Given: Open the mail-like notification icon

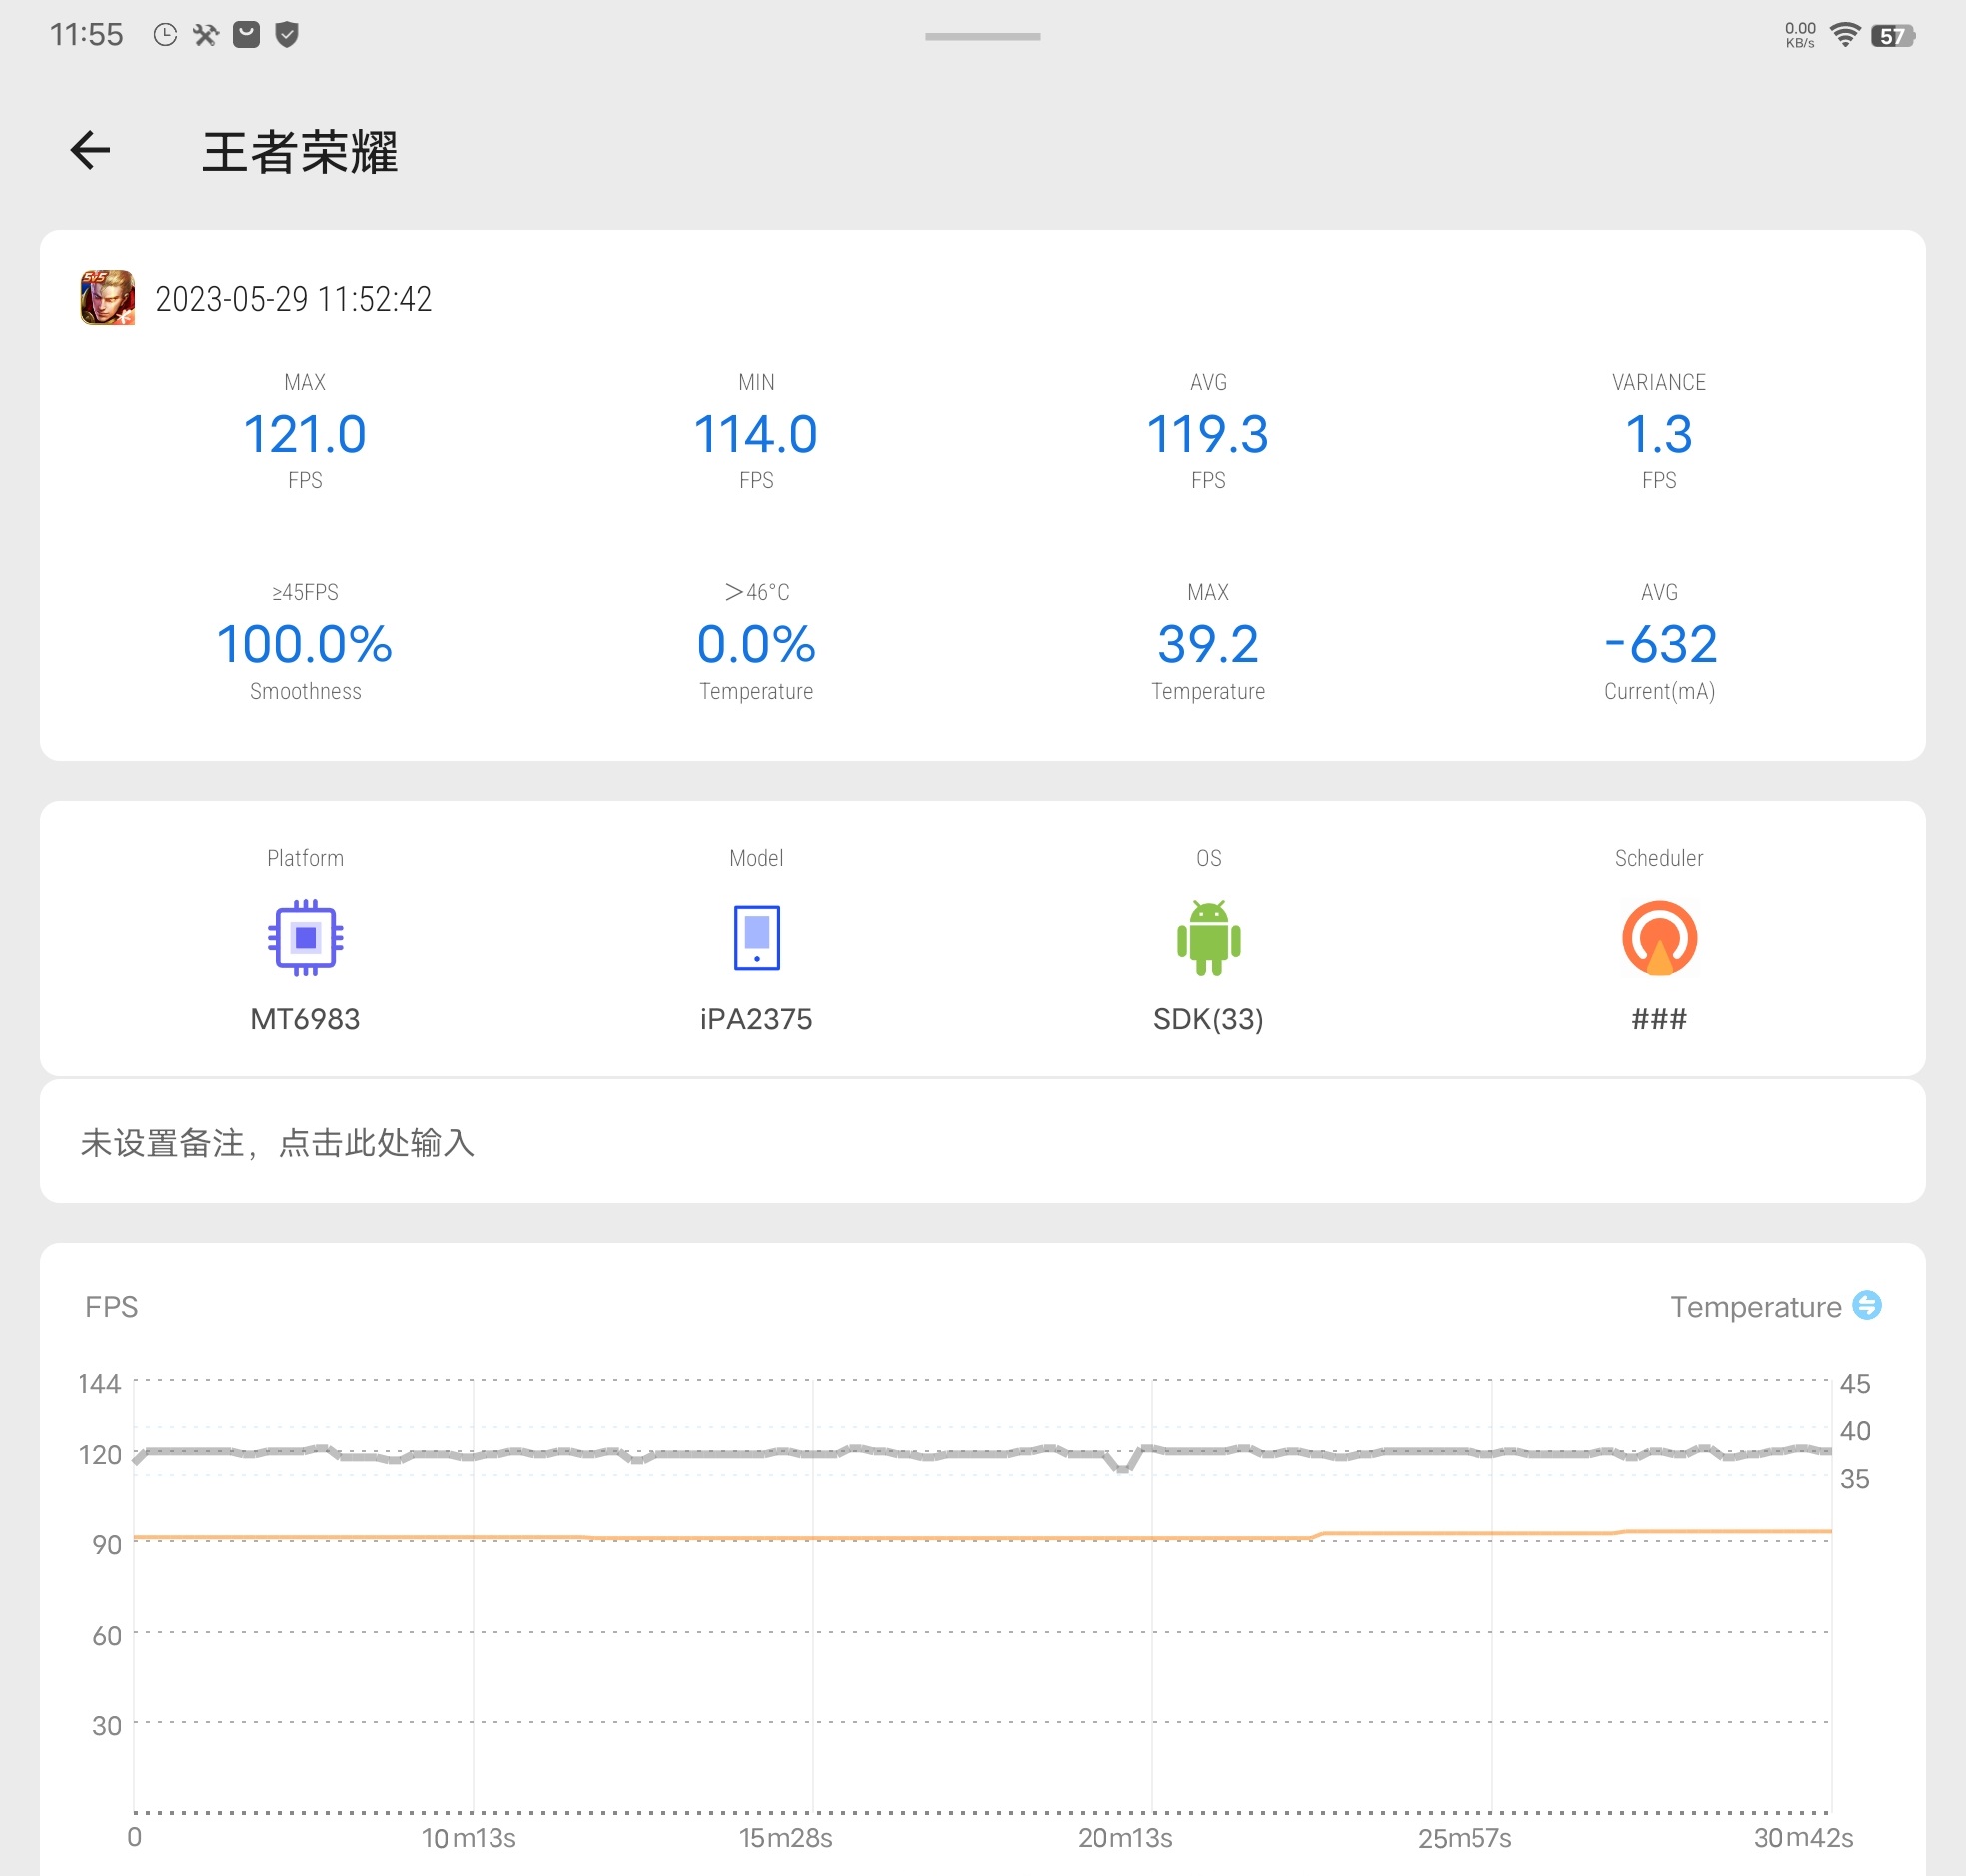Looking at the screenshot, I should click(x=246, y=35).
